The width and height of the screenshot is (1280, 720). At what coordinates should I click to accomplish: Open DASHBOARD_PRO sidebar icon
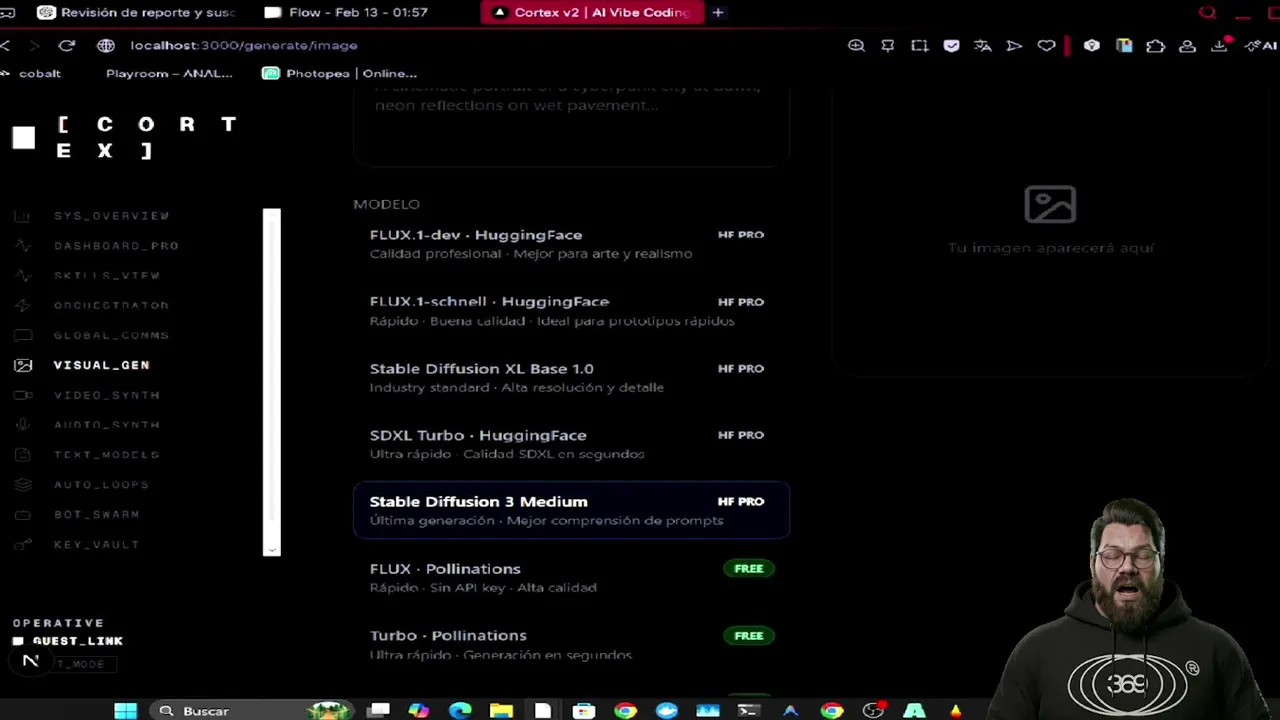tap(23, 246)
